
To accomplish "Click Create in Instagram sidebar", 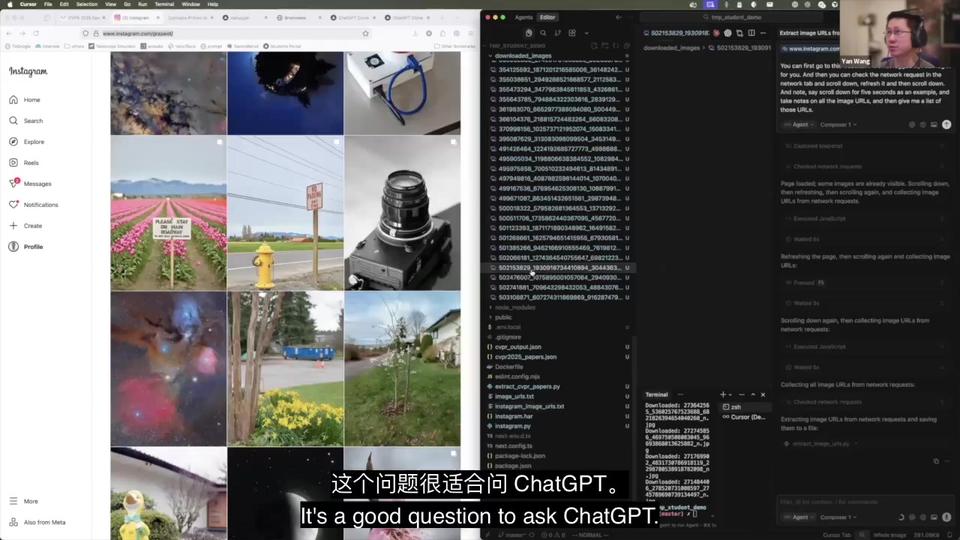I will [x=26, y=226].
